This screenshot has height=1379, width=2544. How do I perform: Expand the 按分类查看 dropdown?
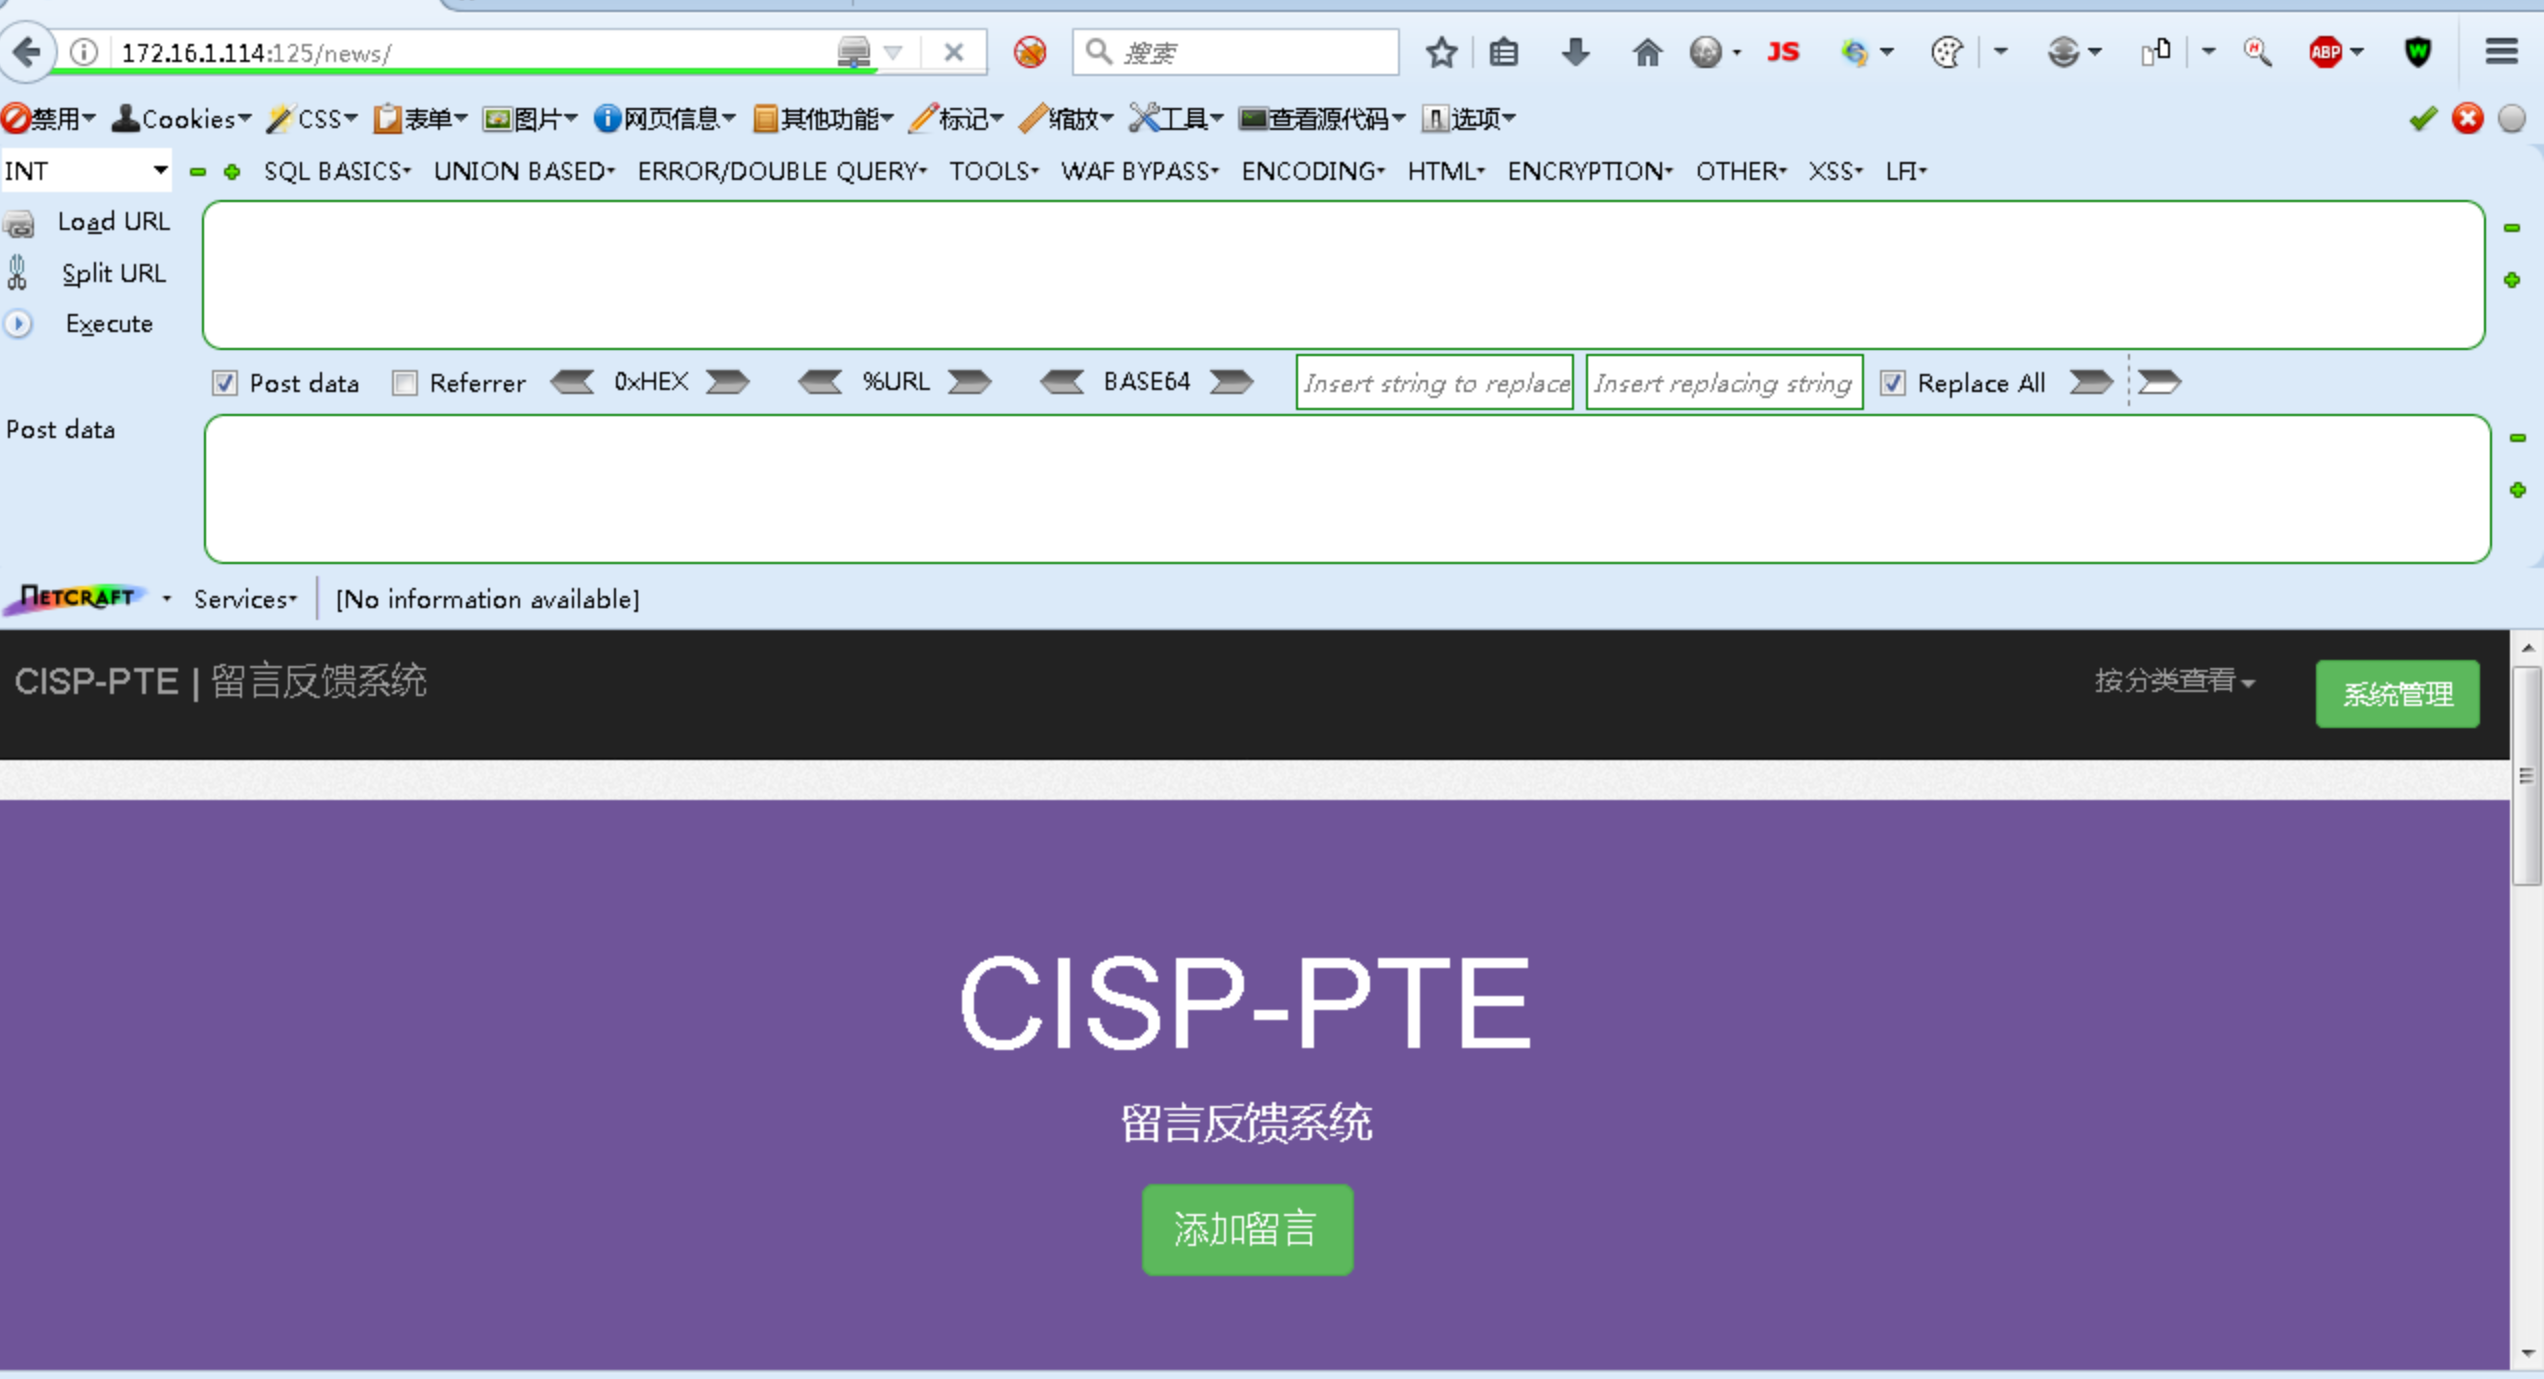click(x=2174, y=682)
